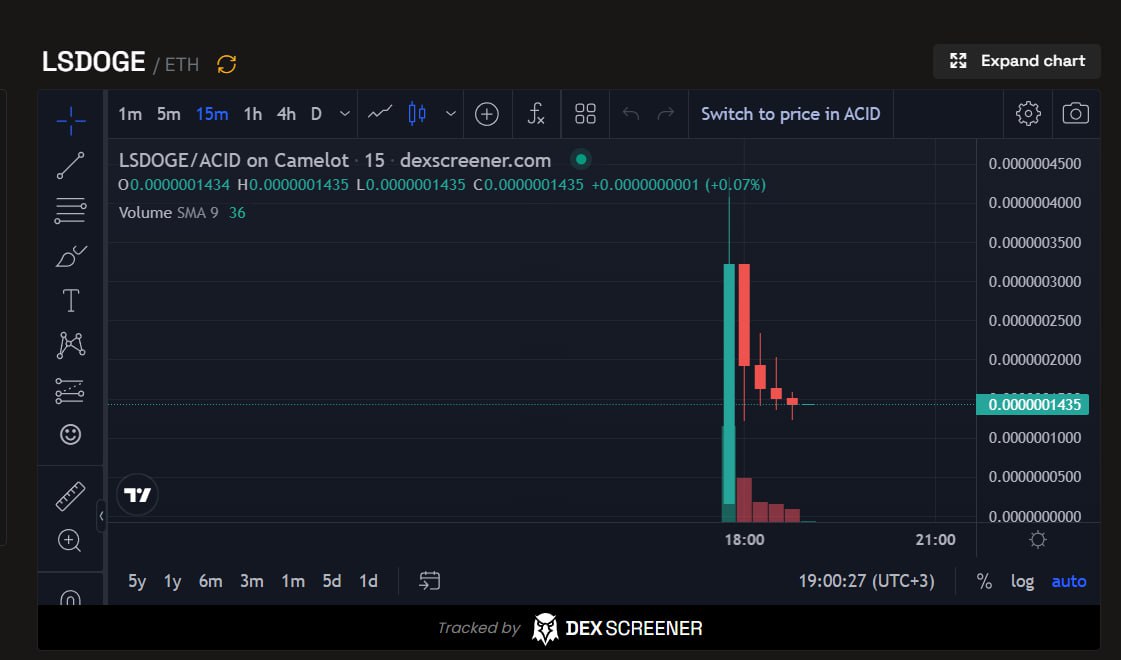Activate the zoom in tool

point(70,541)
